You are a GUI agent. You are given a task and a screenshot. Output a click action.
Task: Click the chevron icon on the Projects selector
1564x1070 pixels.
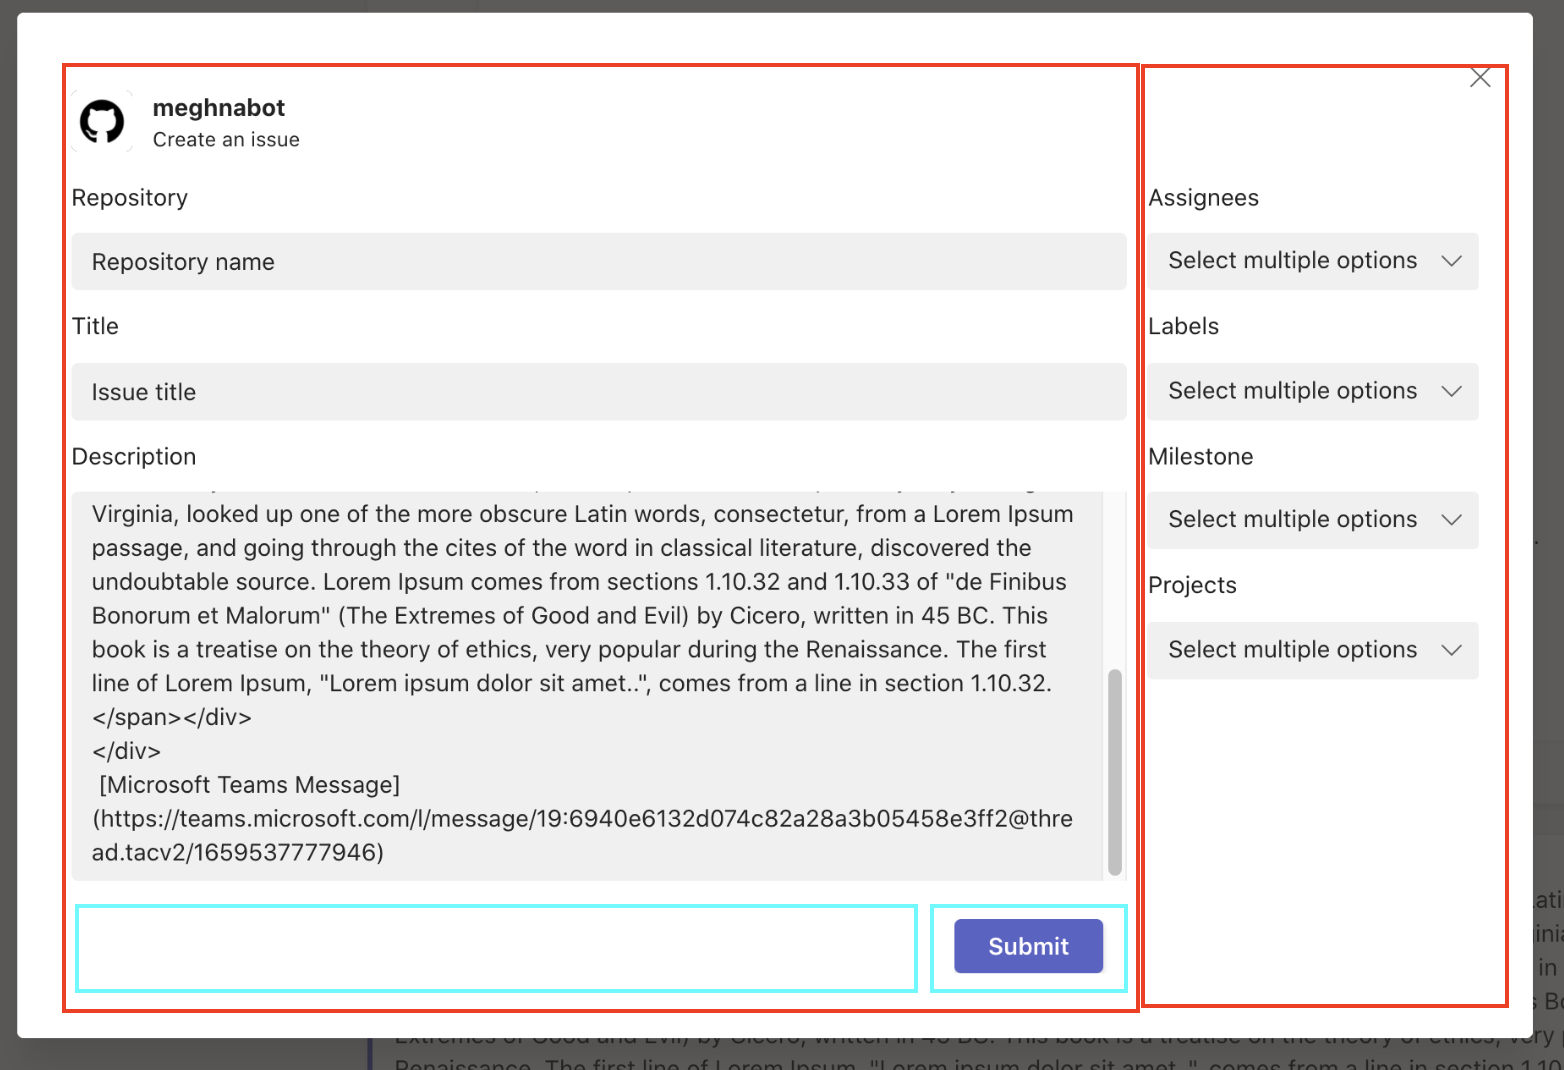[x=1452, y=650]
